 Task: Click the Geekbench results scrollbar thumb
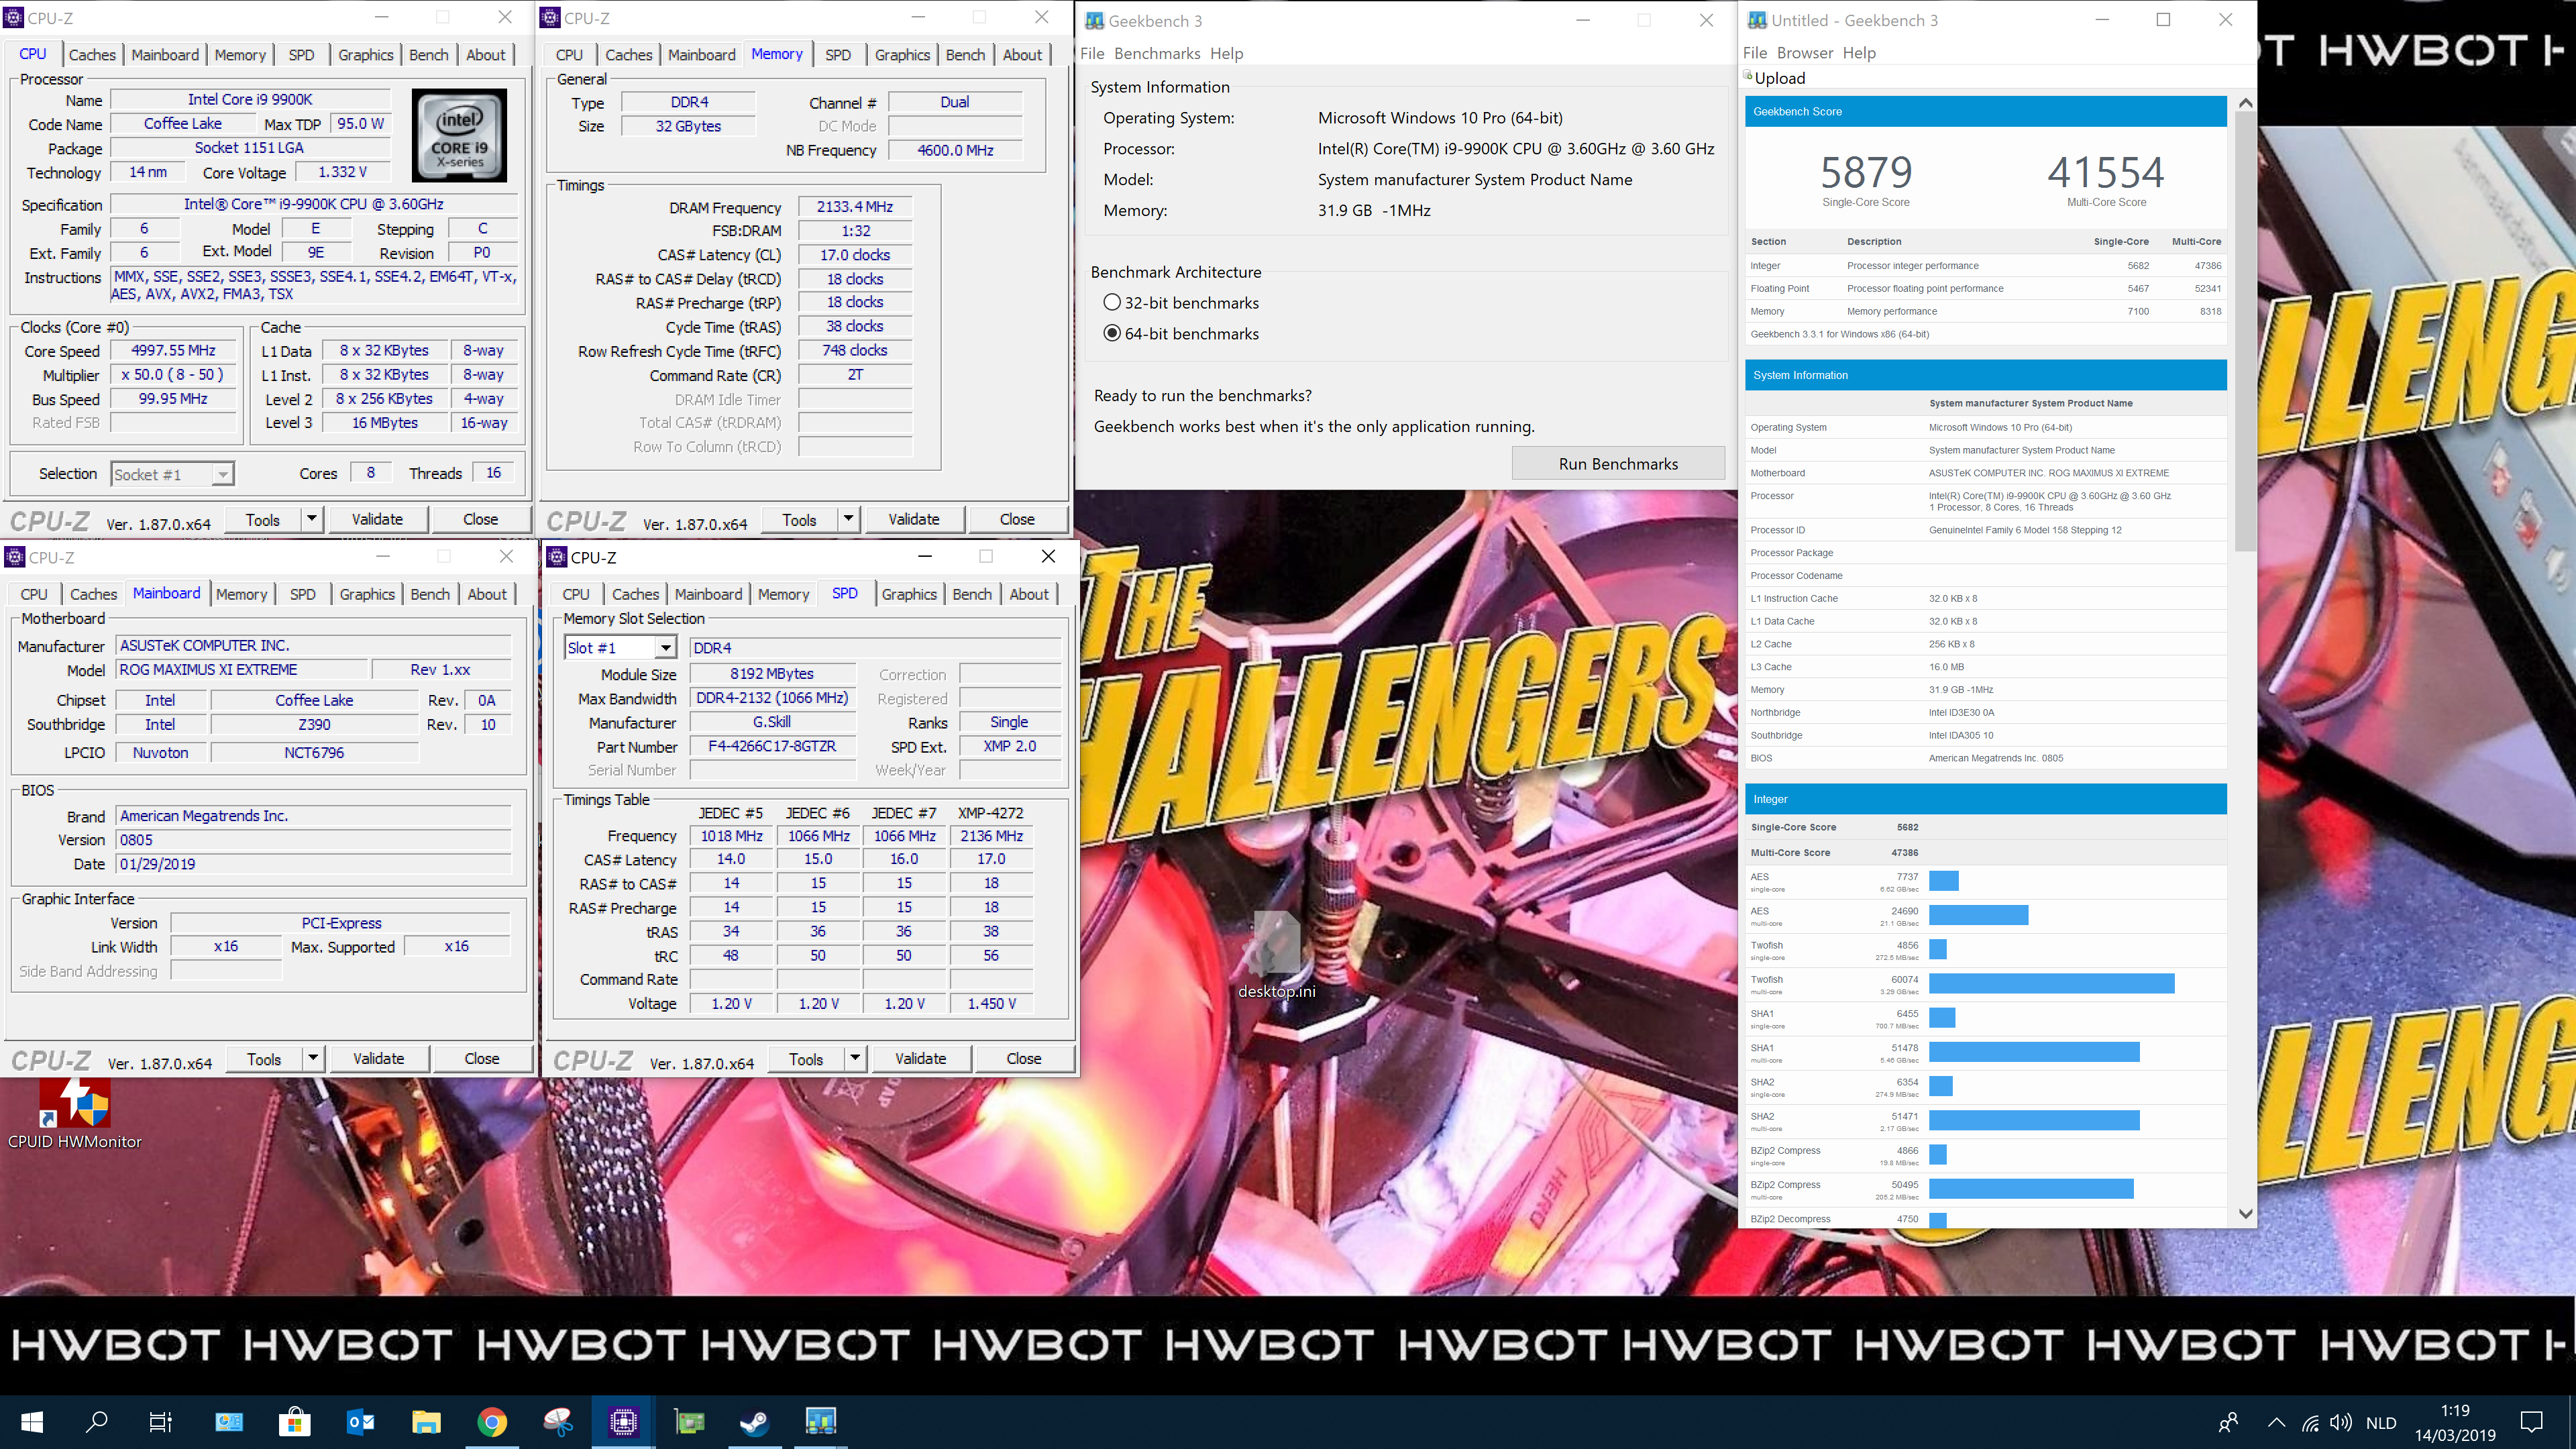point(2245,330)
